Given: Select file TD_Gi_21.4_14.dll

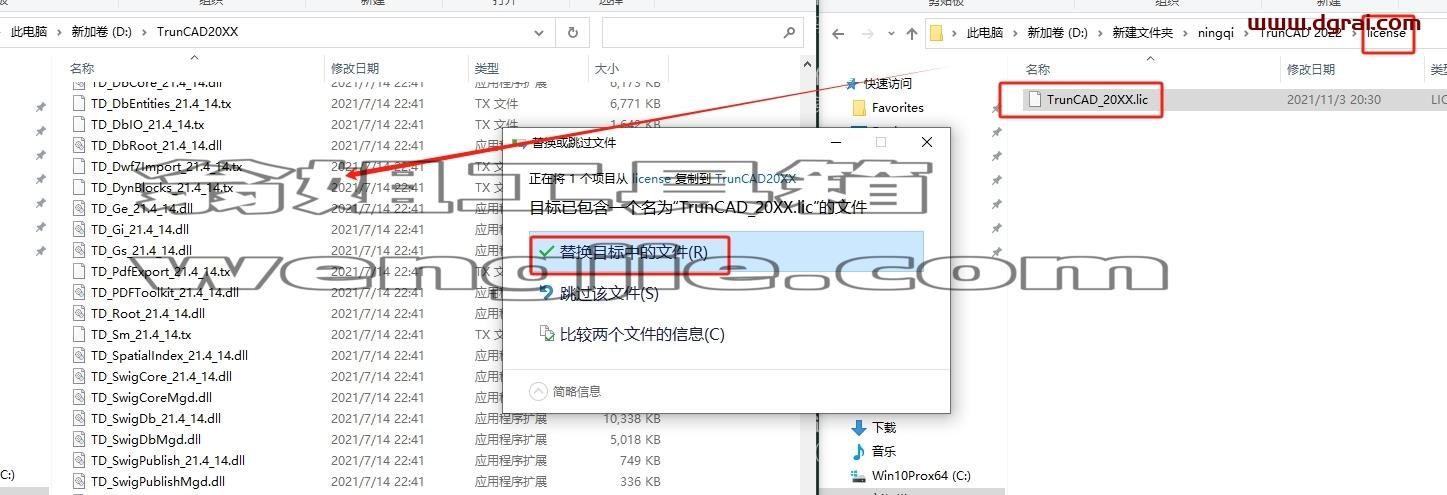Looking at the screenshot, I should [140, 229].
